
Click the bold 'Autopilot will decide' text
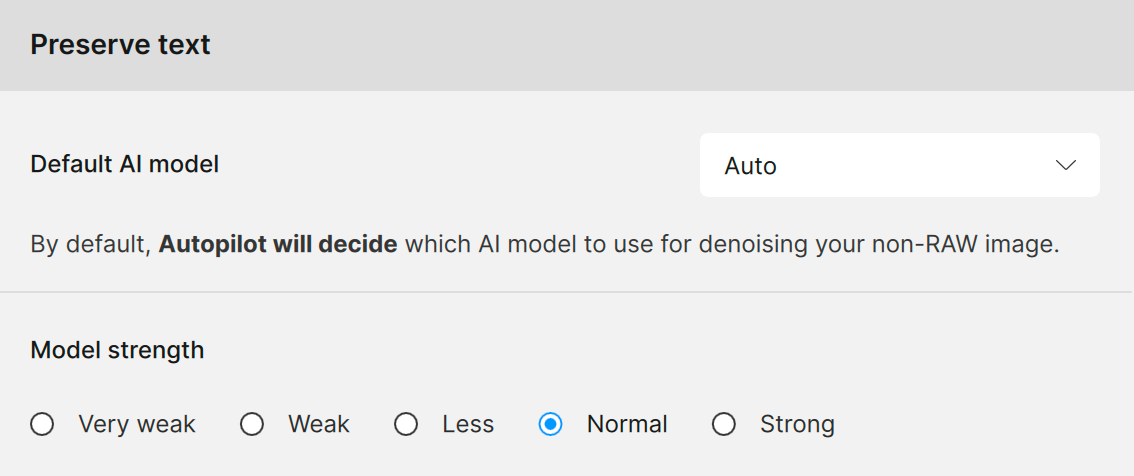tap(278, 244)
